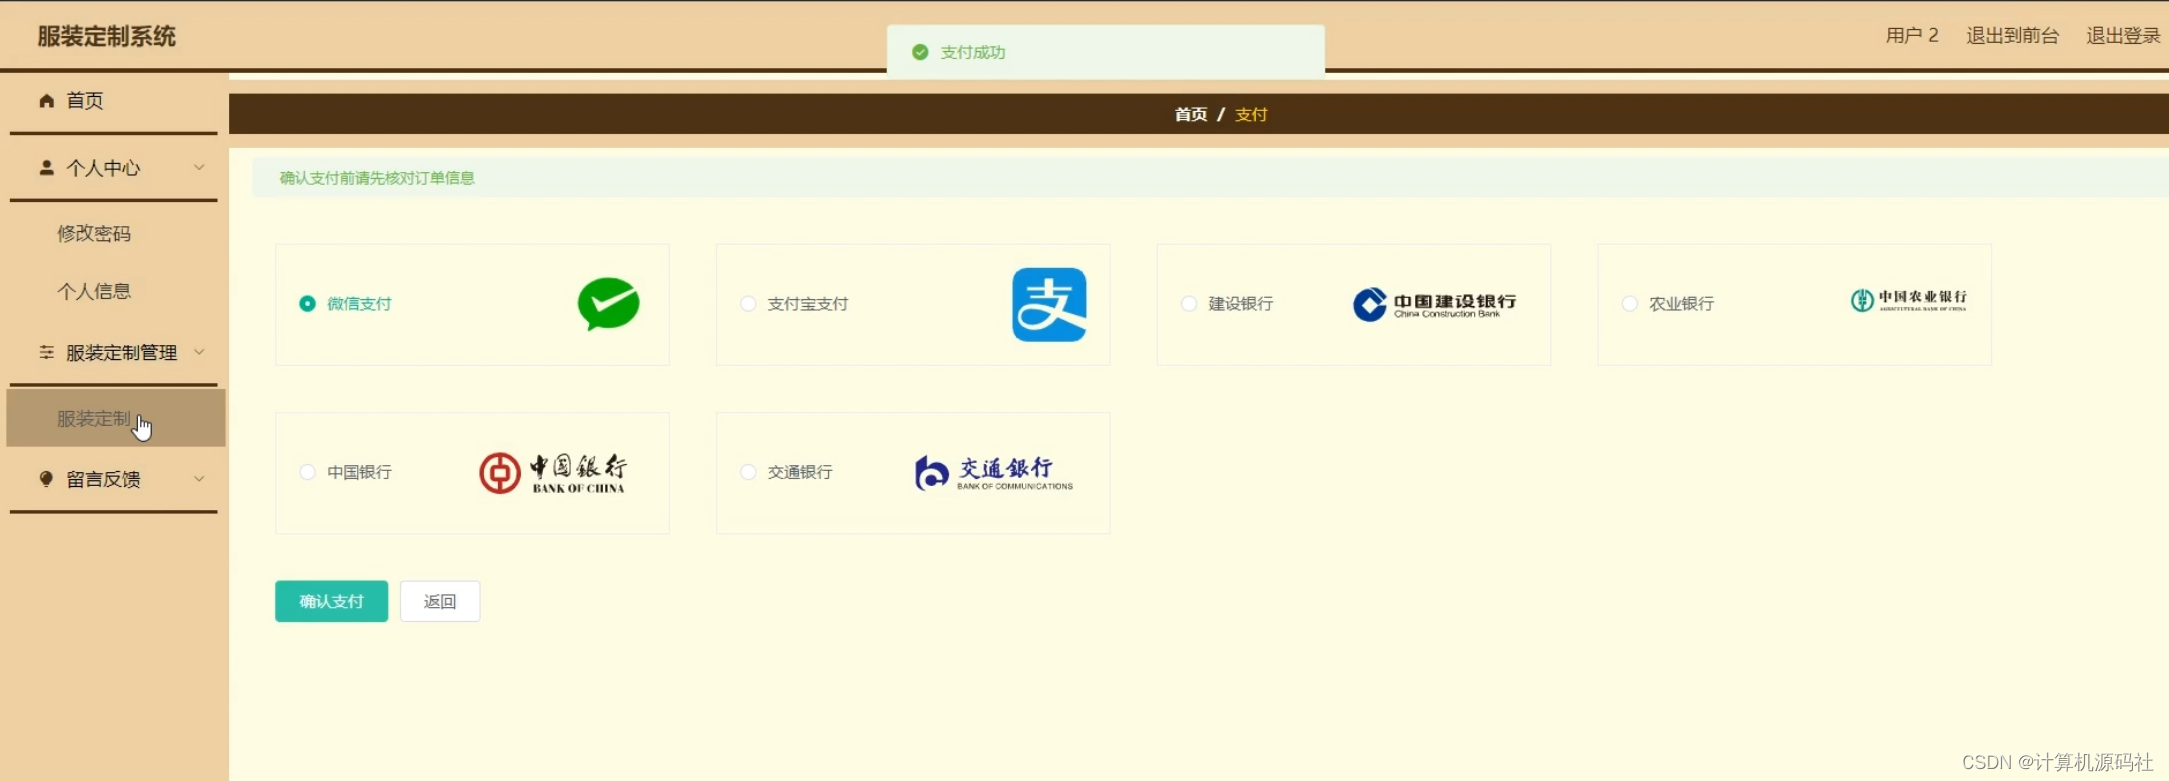Click the 个人中心 menu label
The width and height of the screenshot is (2169, 781).
pyautogui.click(x=103, y=168)
